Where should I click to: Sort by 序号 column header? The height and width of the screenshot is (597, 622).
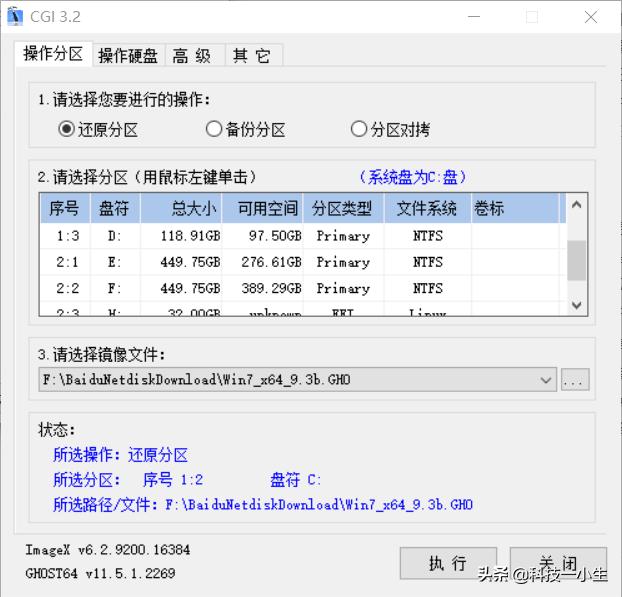(x=64, y=208)
